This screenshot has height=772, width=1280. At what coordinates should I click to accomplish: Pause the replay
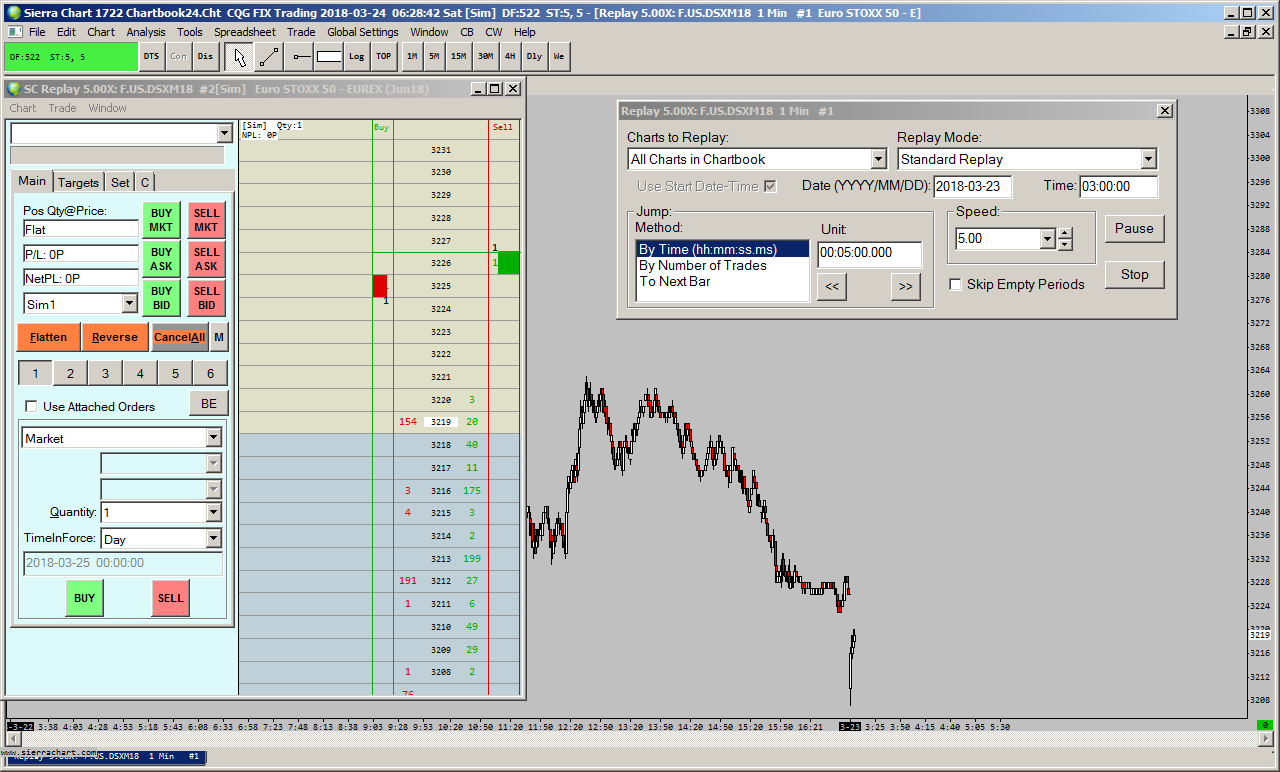pyautogui.click(x=1134, y=228)
